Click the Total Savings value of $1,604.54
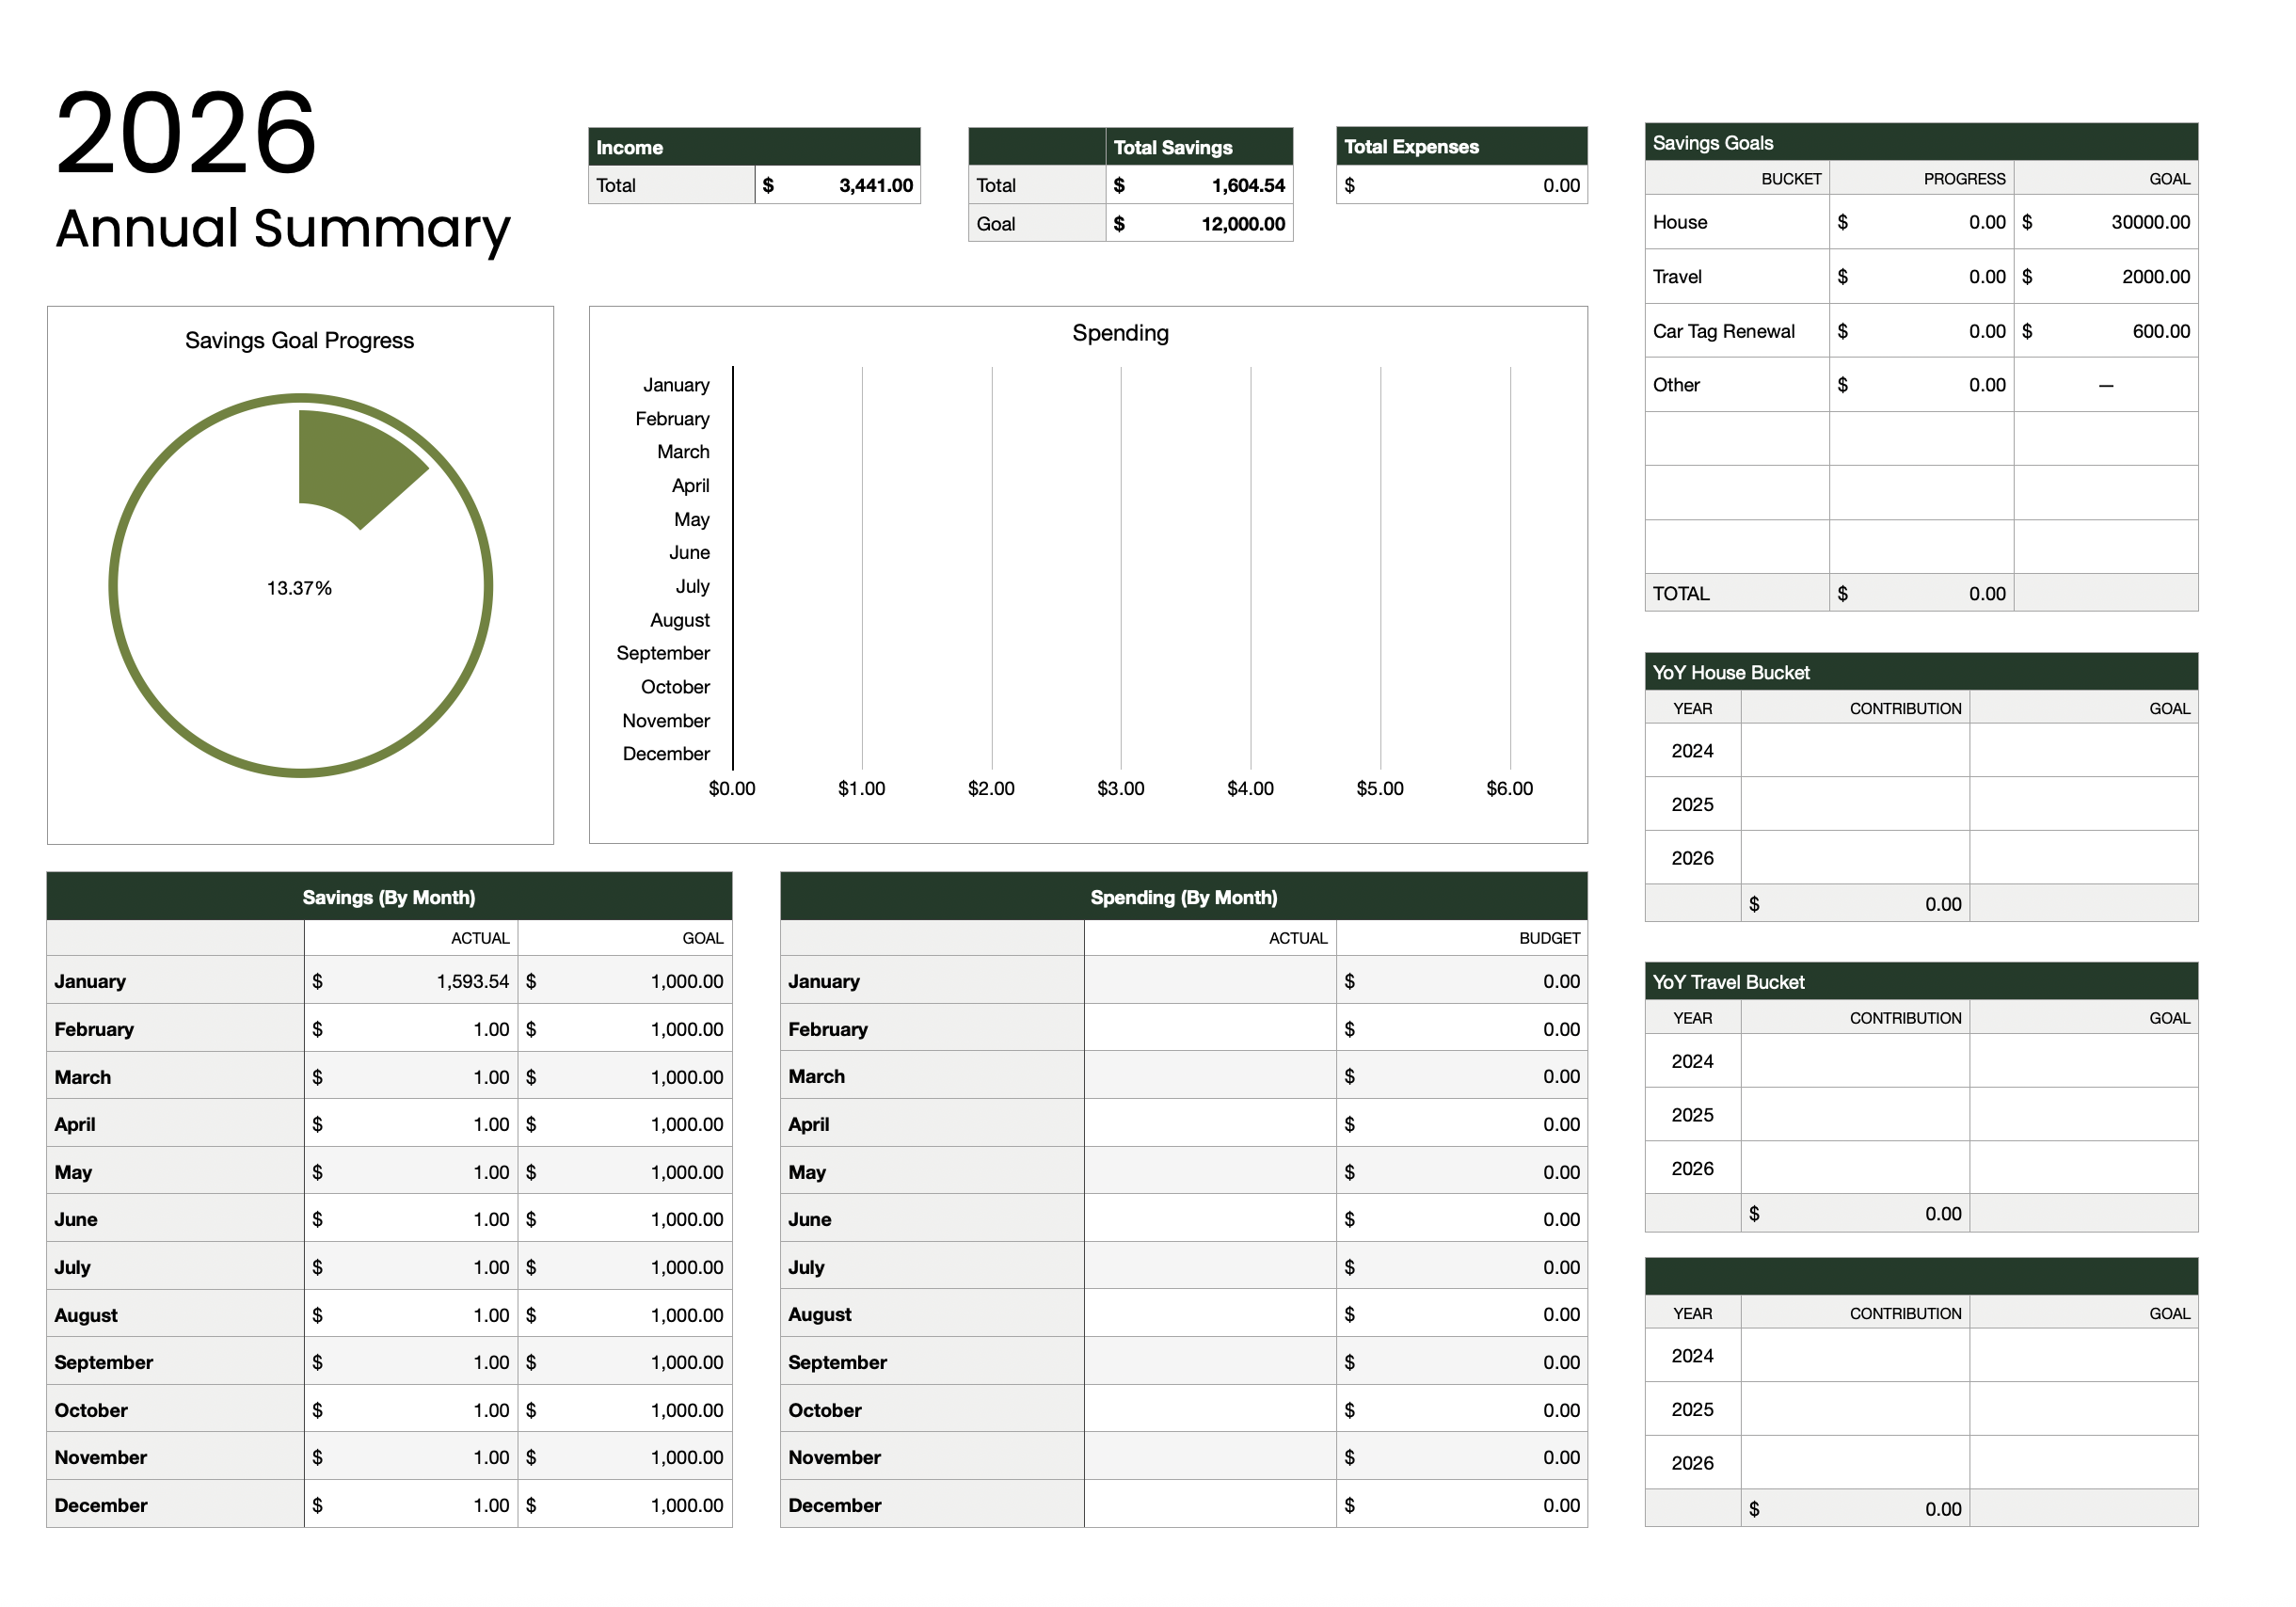2296x1607 pixels. [1200, 186]
